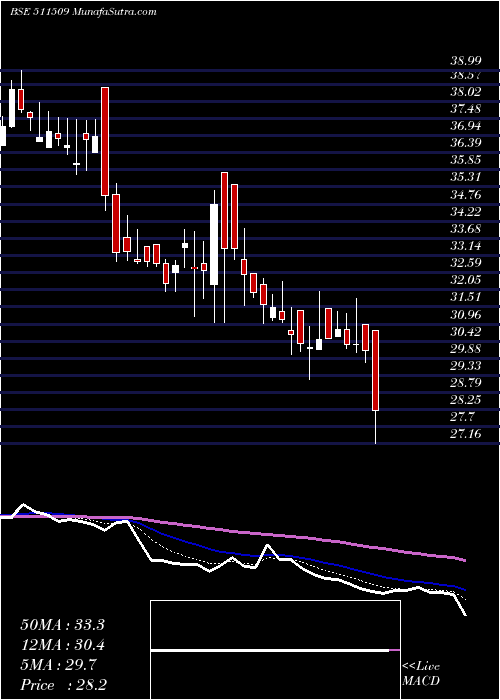This screenshot has height=700, width=500.
Task: Click the 30.42 price axis label
Action: [x=466, y=331]
